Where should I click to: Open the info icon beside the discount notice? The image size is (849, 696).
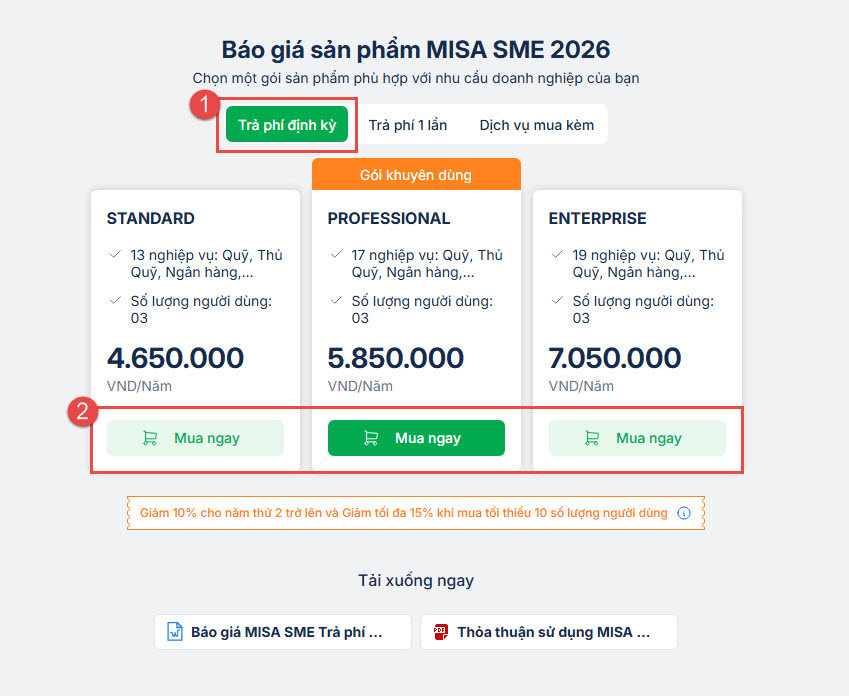[684, 513]
